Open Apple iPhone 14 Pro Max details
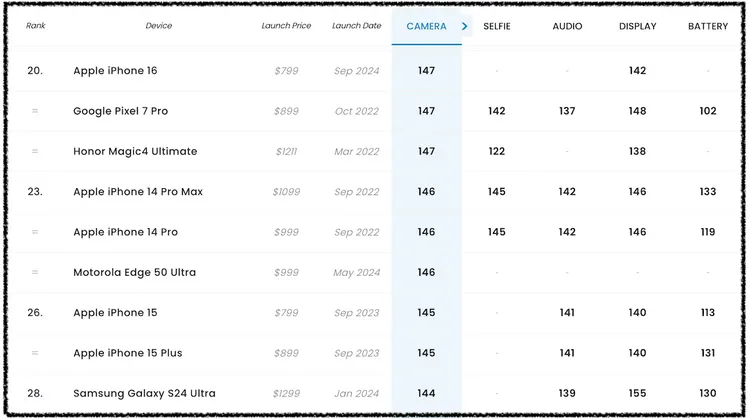The height and width of the screenshot is (419, 750). click(x=138, y=192)
